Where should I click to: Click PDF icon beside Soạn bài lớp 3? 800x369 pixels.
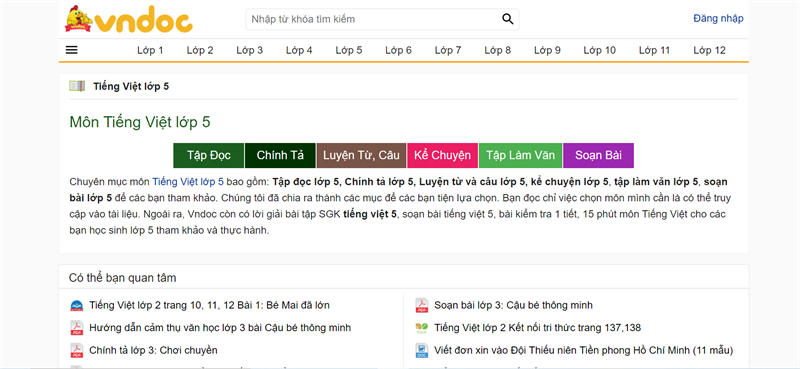pyautogui.click(x=421, y=305)
